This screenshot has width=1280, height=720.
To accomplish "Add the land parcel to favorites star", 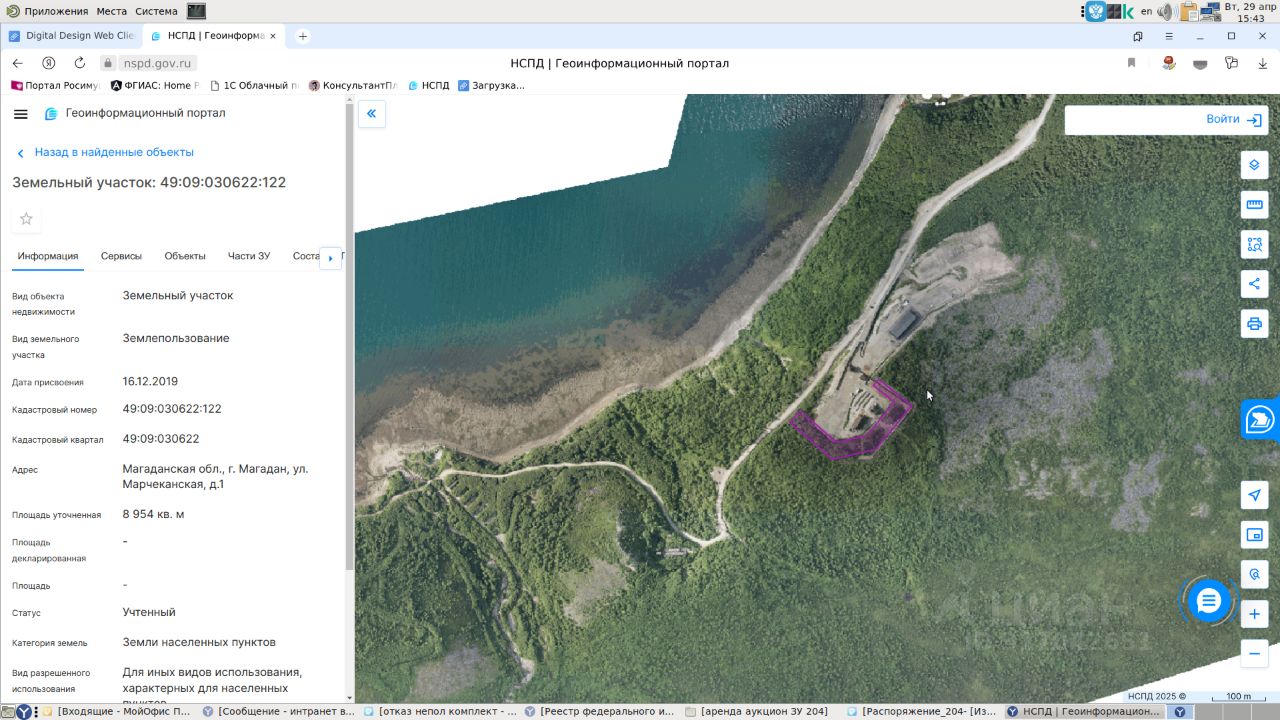I will (26, 219).
